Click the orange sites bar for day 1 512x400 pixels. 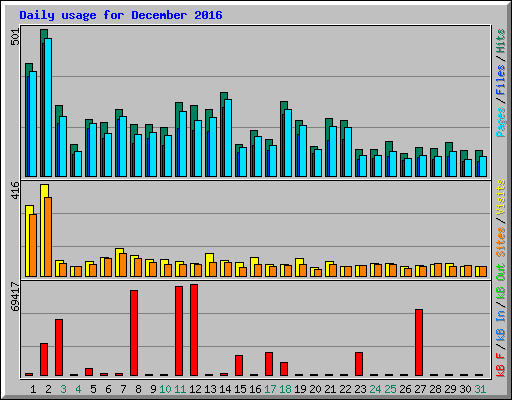33,245
